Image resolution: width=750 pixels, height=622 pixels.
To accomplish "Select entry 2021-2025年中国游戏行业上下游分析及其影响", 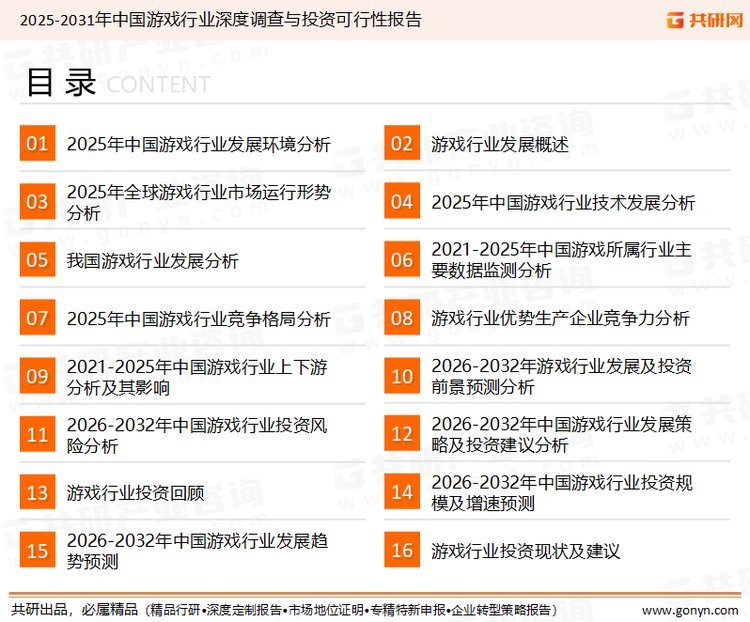I will (x=197, y=377).
